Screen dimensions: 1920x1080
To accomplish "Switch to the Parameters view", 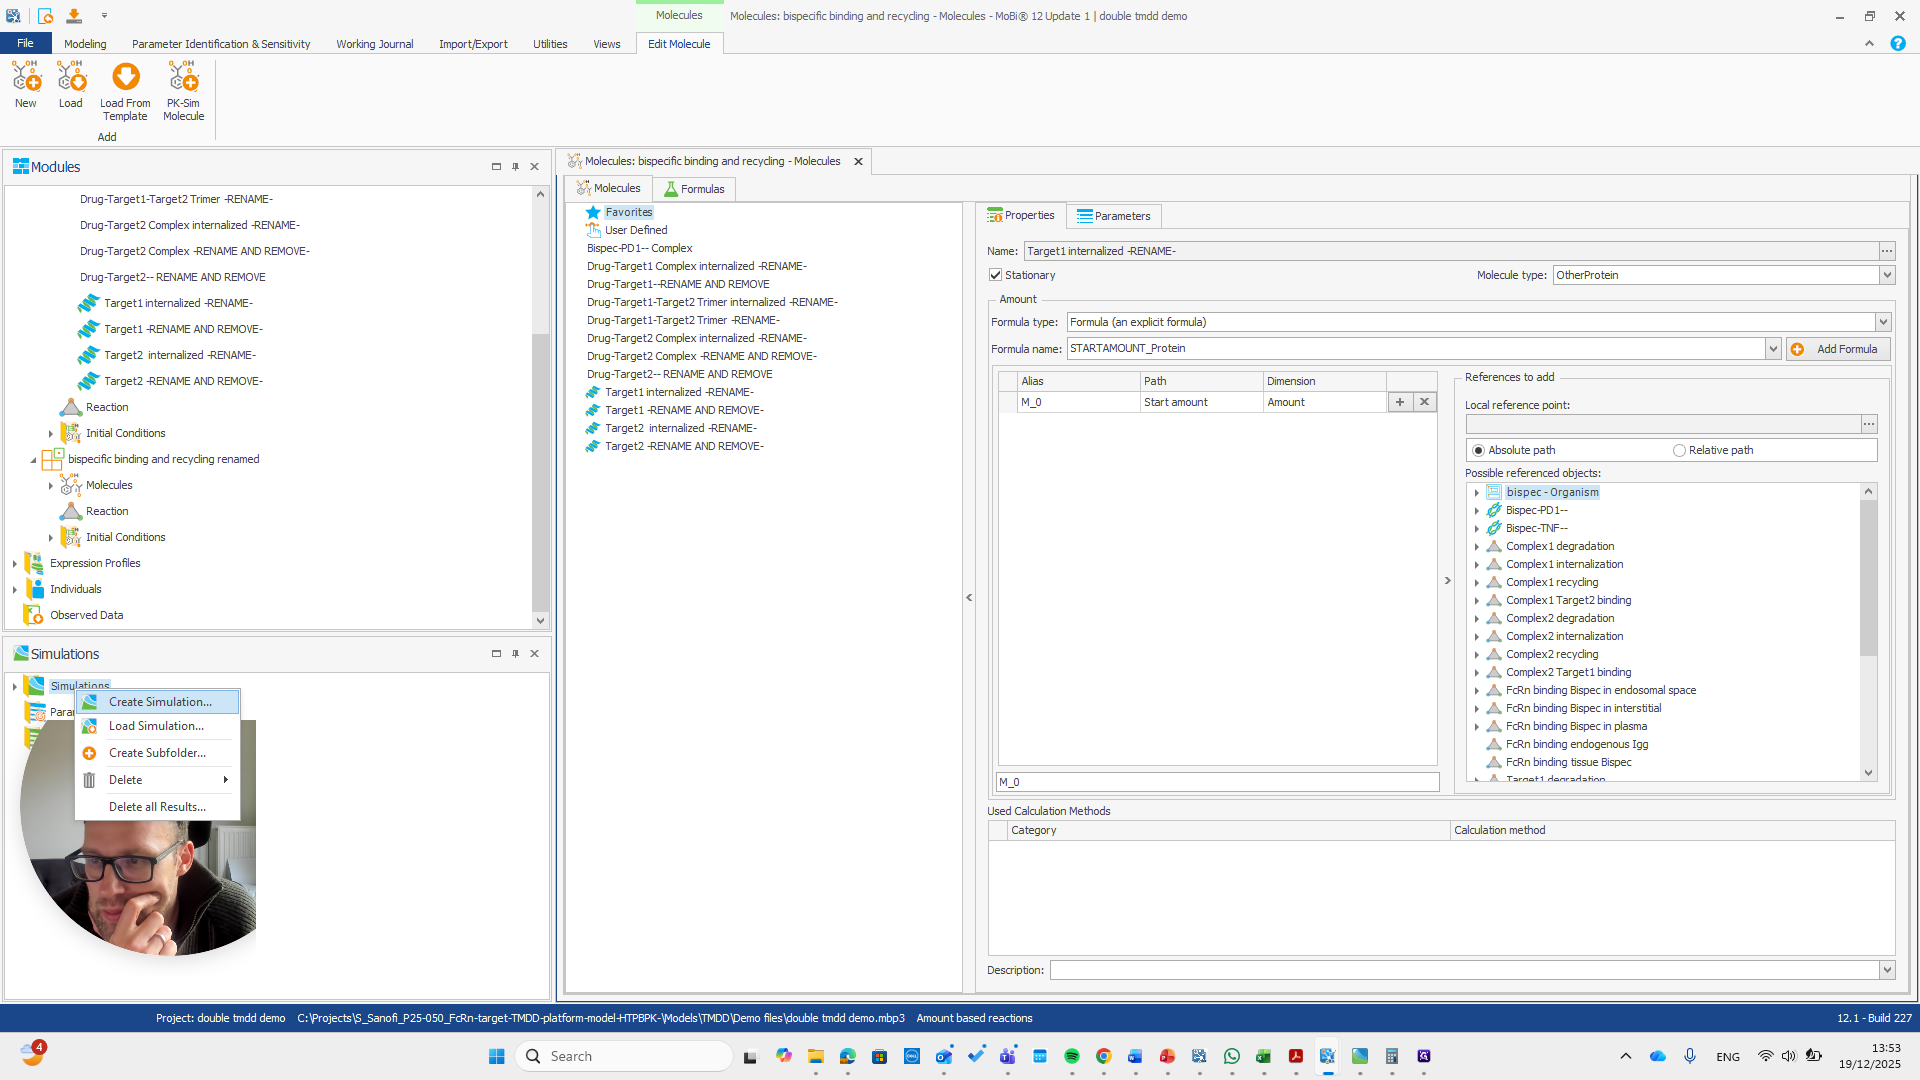I will coord(1113,216).
